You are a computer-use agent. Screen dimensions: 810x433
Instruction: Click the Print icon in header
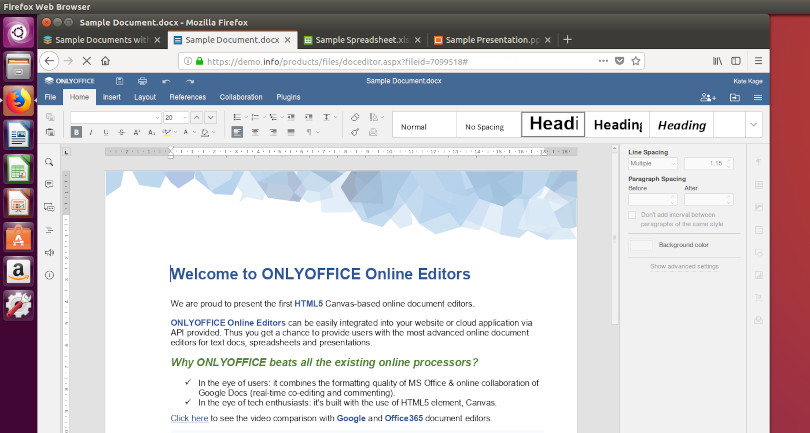pyautogui.click(x=143, y=81)
